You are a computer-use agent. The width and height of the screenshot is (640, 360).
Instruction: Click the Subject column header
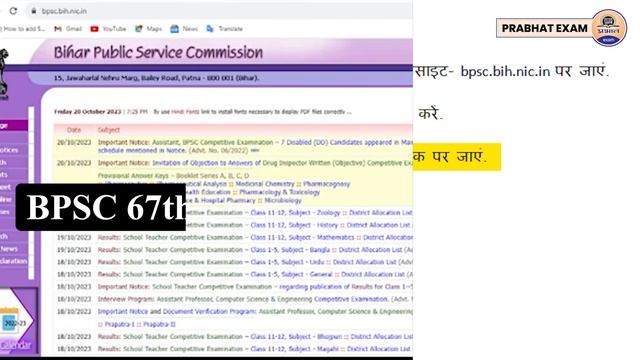(x=109, y=130)
